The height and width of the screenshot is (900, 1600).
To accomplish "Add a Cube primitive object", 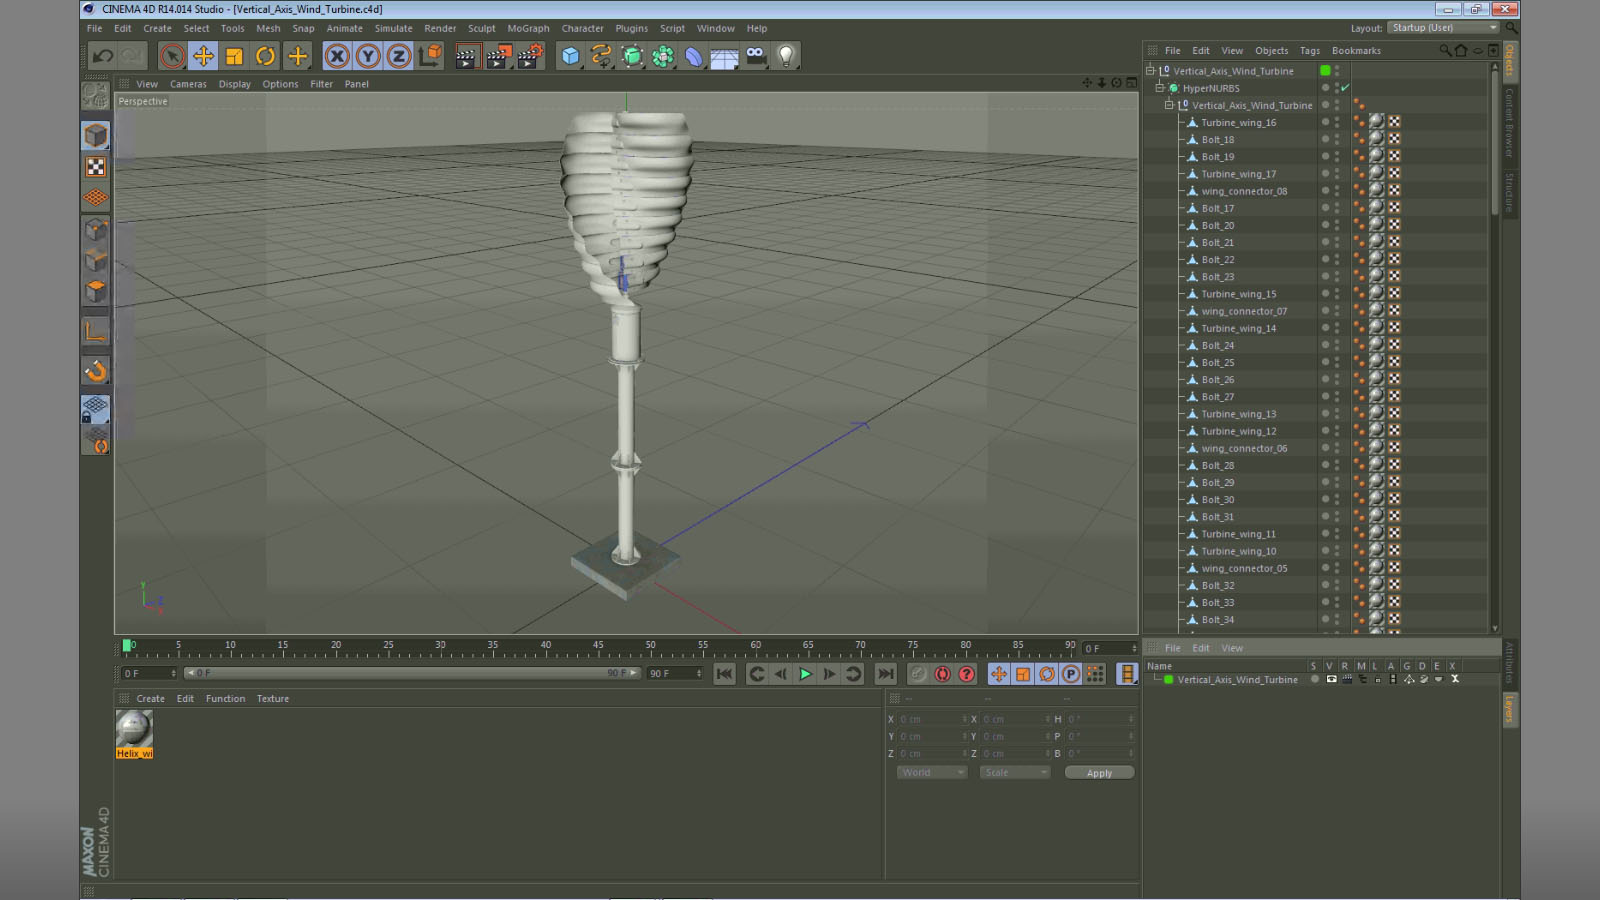I will 570,56.
